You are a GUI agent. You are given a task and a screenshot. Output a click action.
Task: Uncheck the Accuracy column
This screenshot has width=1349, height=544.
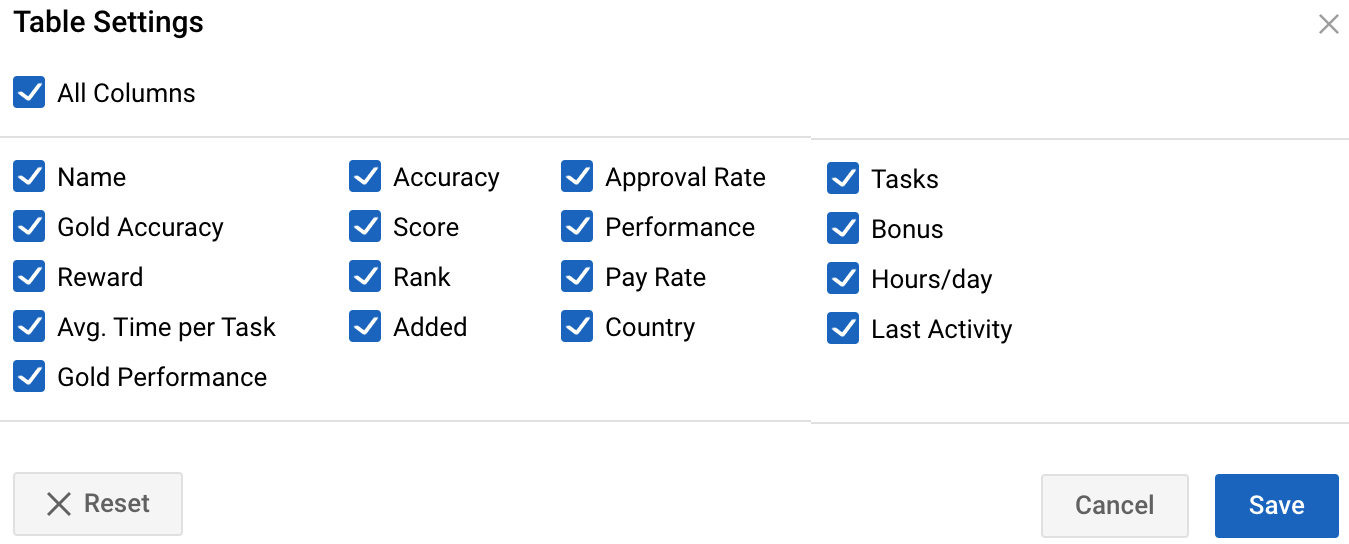tap(365, 177)
